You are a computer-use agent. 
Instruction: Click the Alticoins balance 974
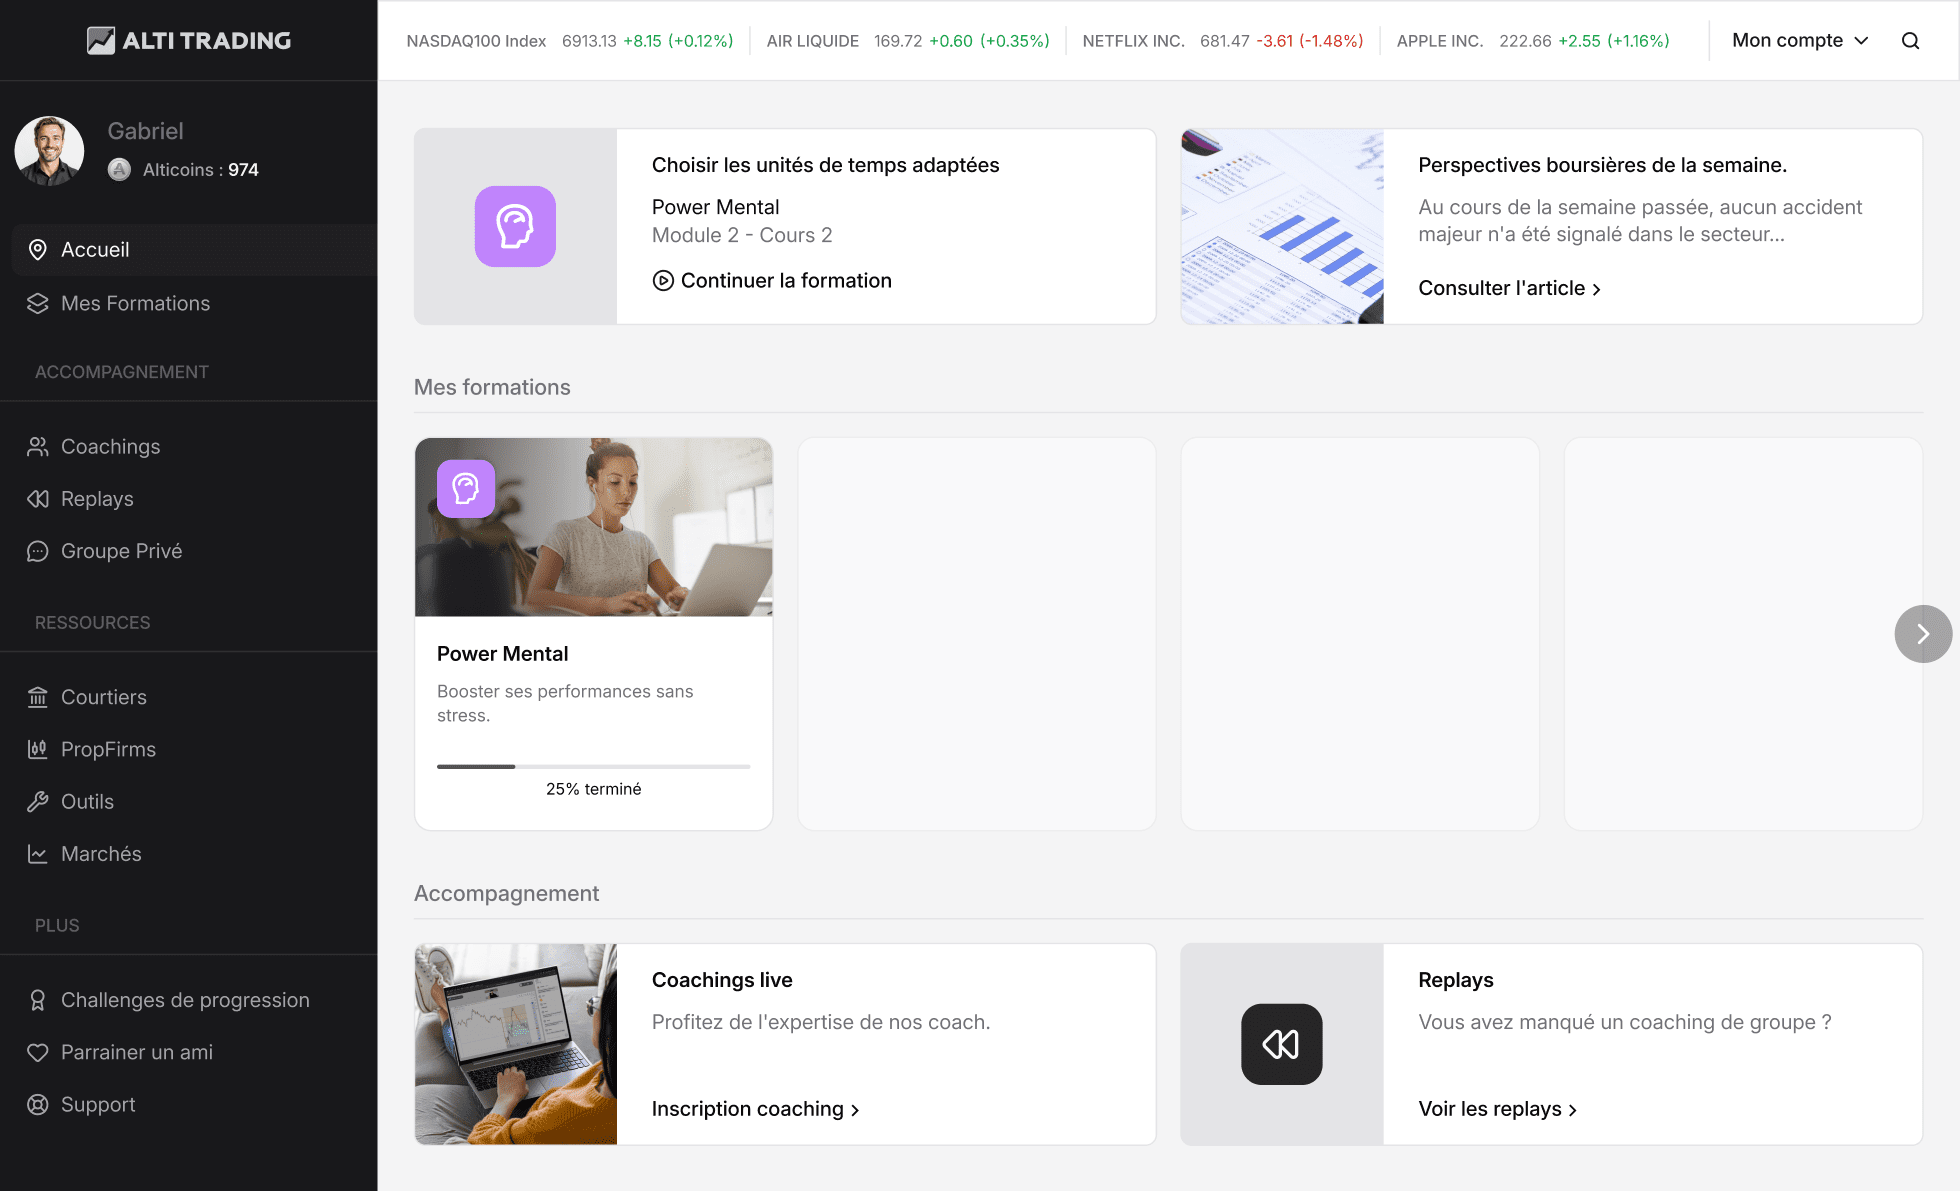tap(243, 170)
